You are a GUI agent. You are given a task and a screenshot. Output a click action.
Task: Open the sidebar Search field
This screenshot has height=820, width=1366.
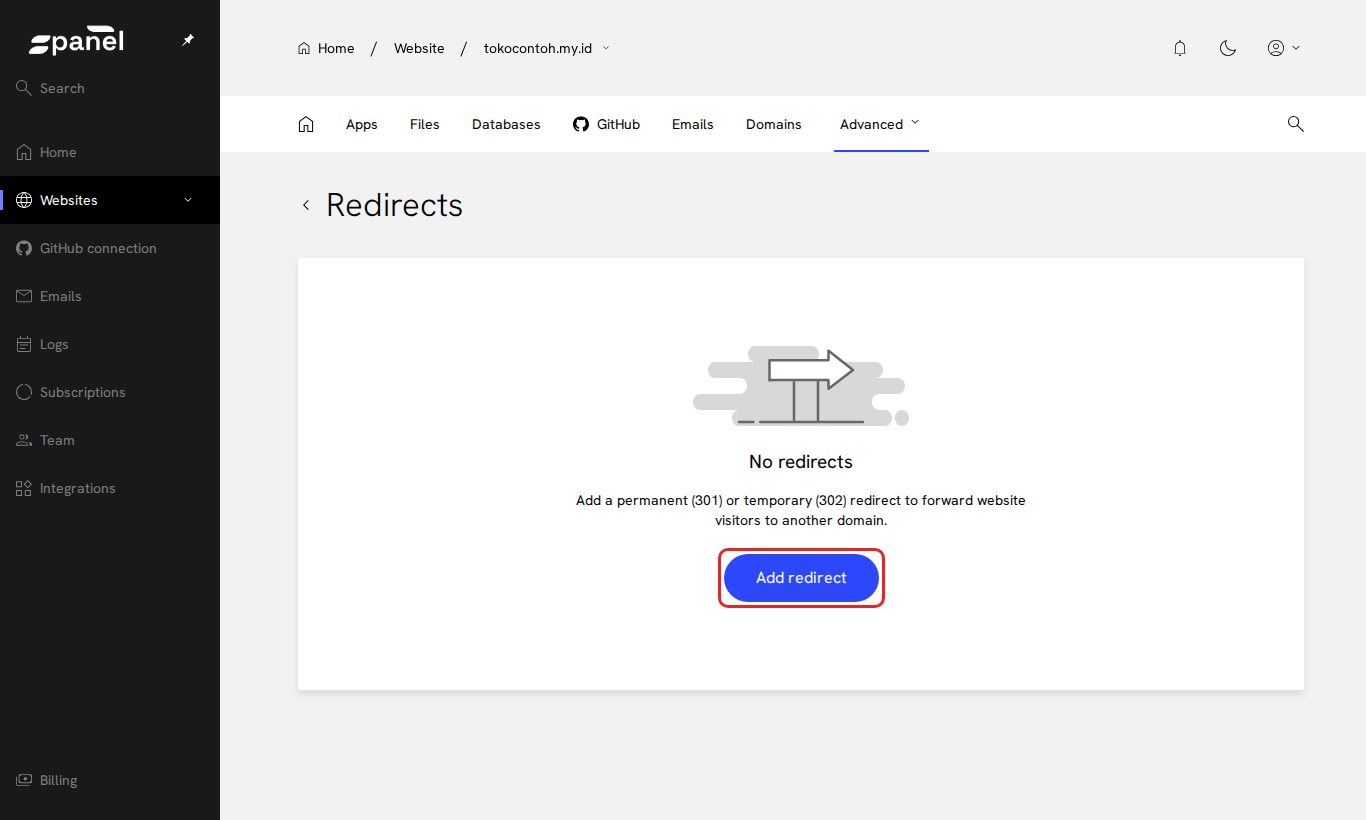(110, 88)
